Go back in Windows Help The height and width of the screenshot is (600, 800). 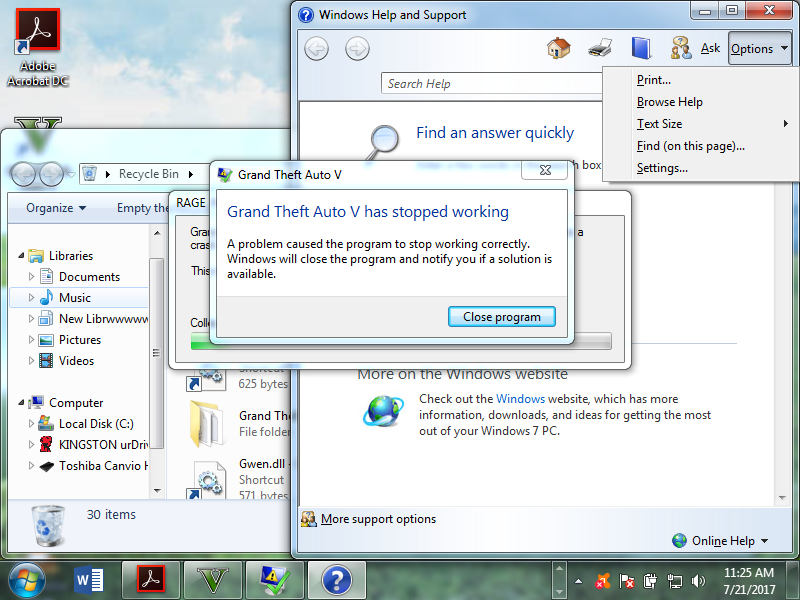pyautogui.click(x=316, y=49)
